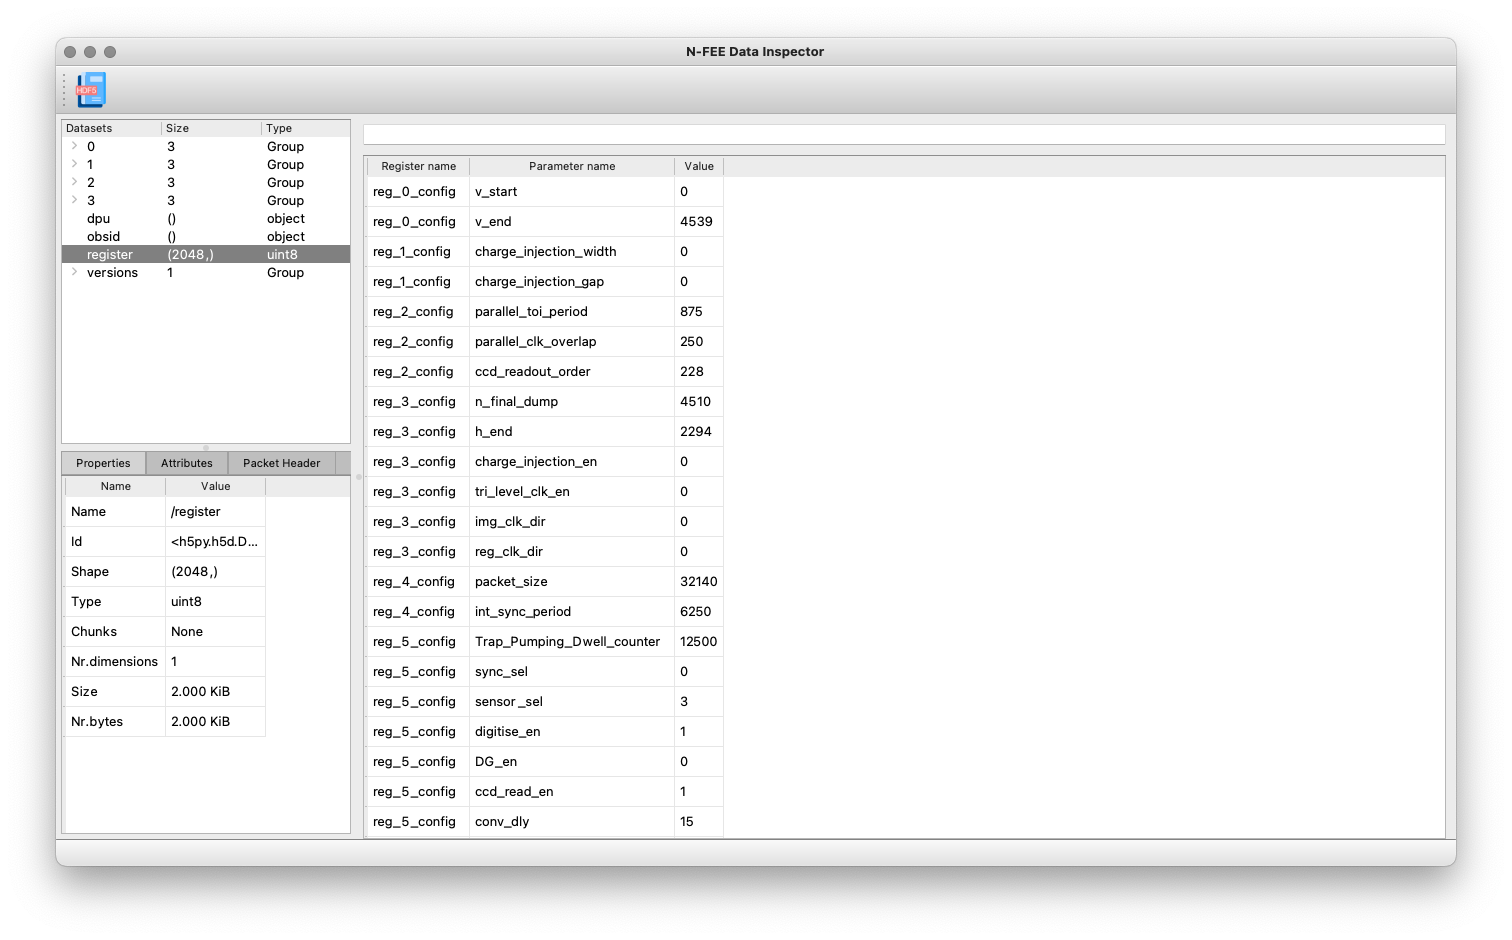Select charge_injection_gap parameter cell

coord(572,282)
